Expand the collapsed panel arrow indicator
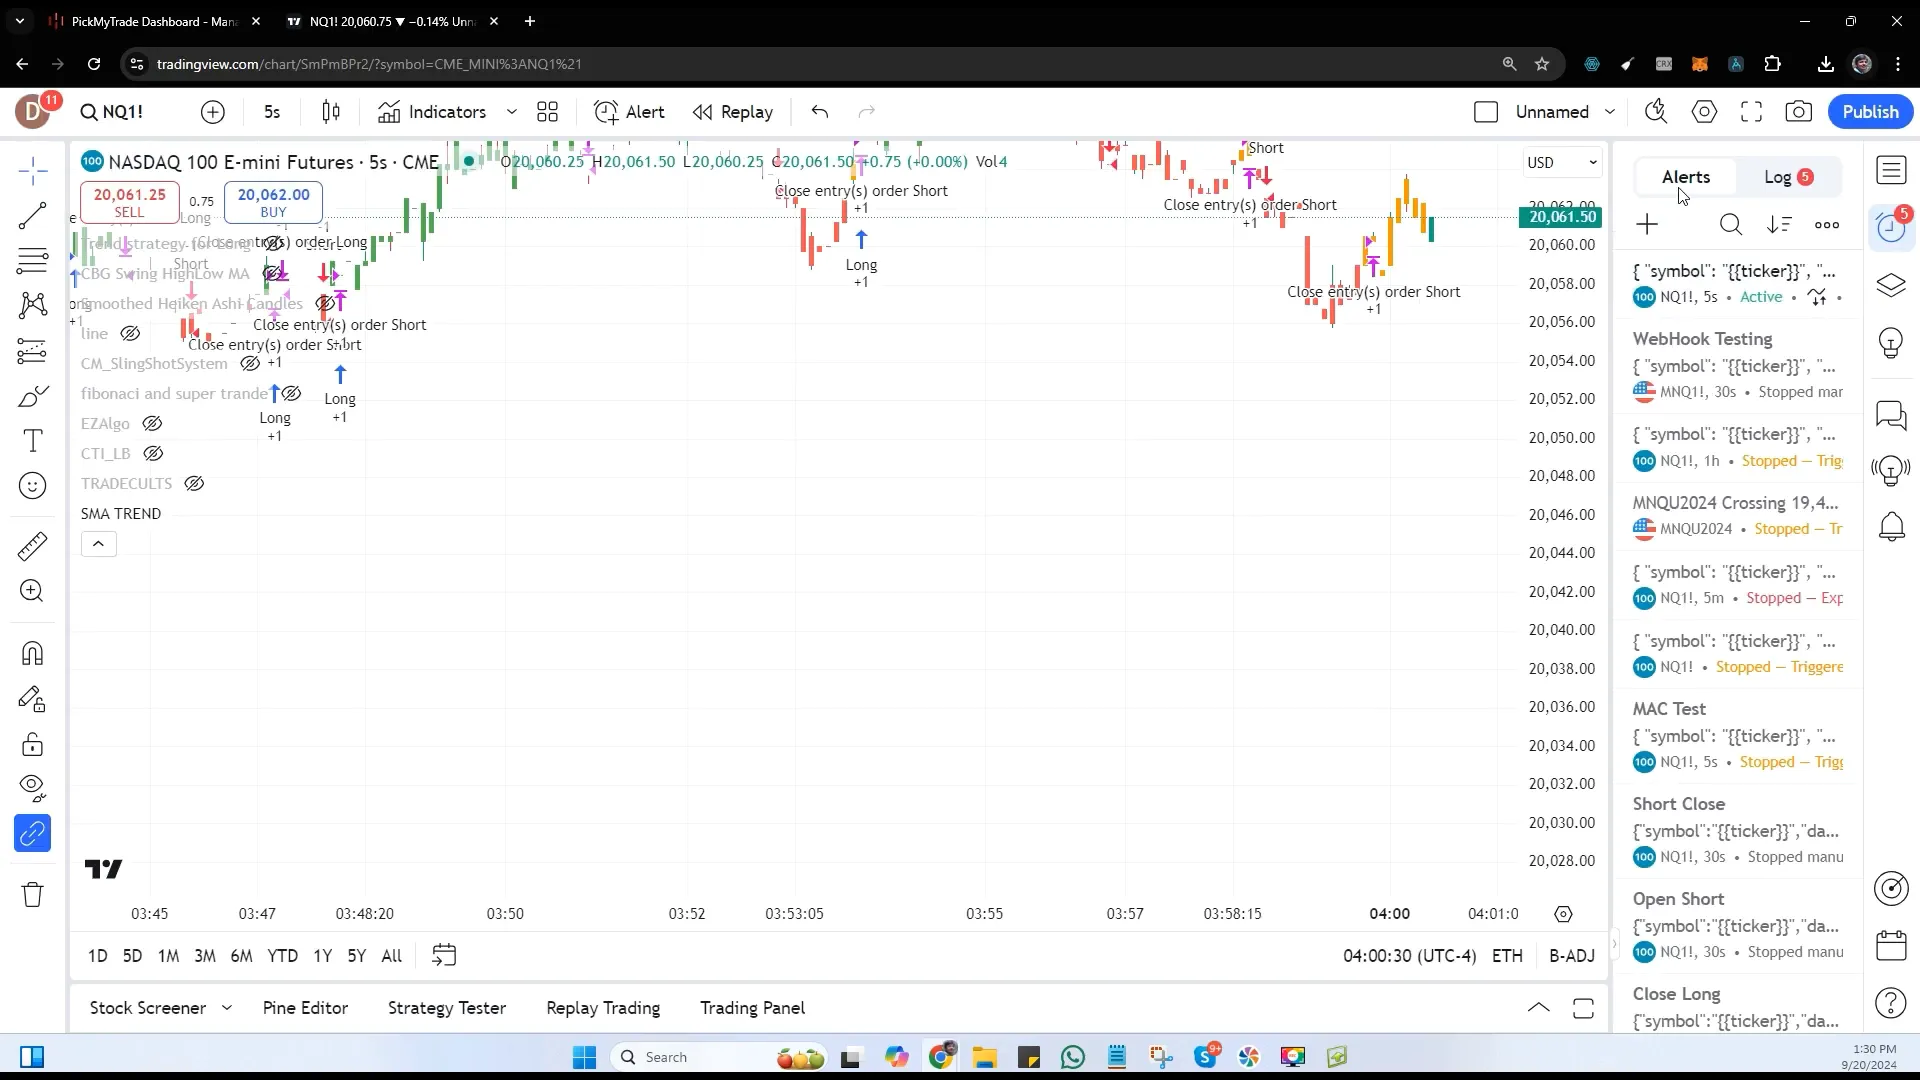 pyautogui.click(x=99, y=543)
